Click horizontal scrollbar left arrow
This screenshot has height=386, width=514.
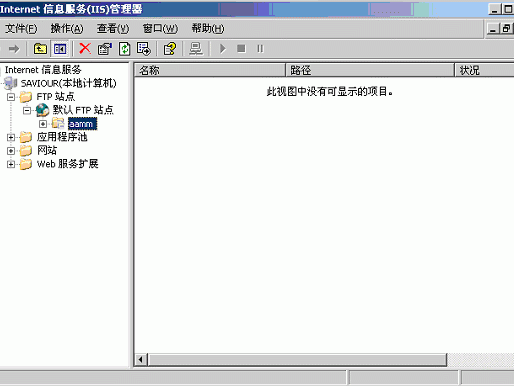(141, 360)
